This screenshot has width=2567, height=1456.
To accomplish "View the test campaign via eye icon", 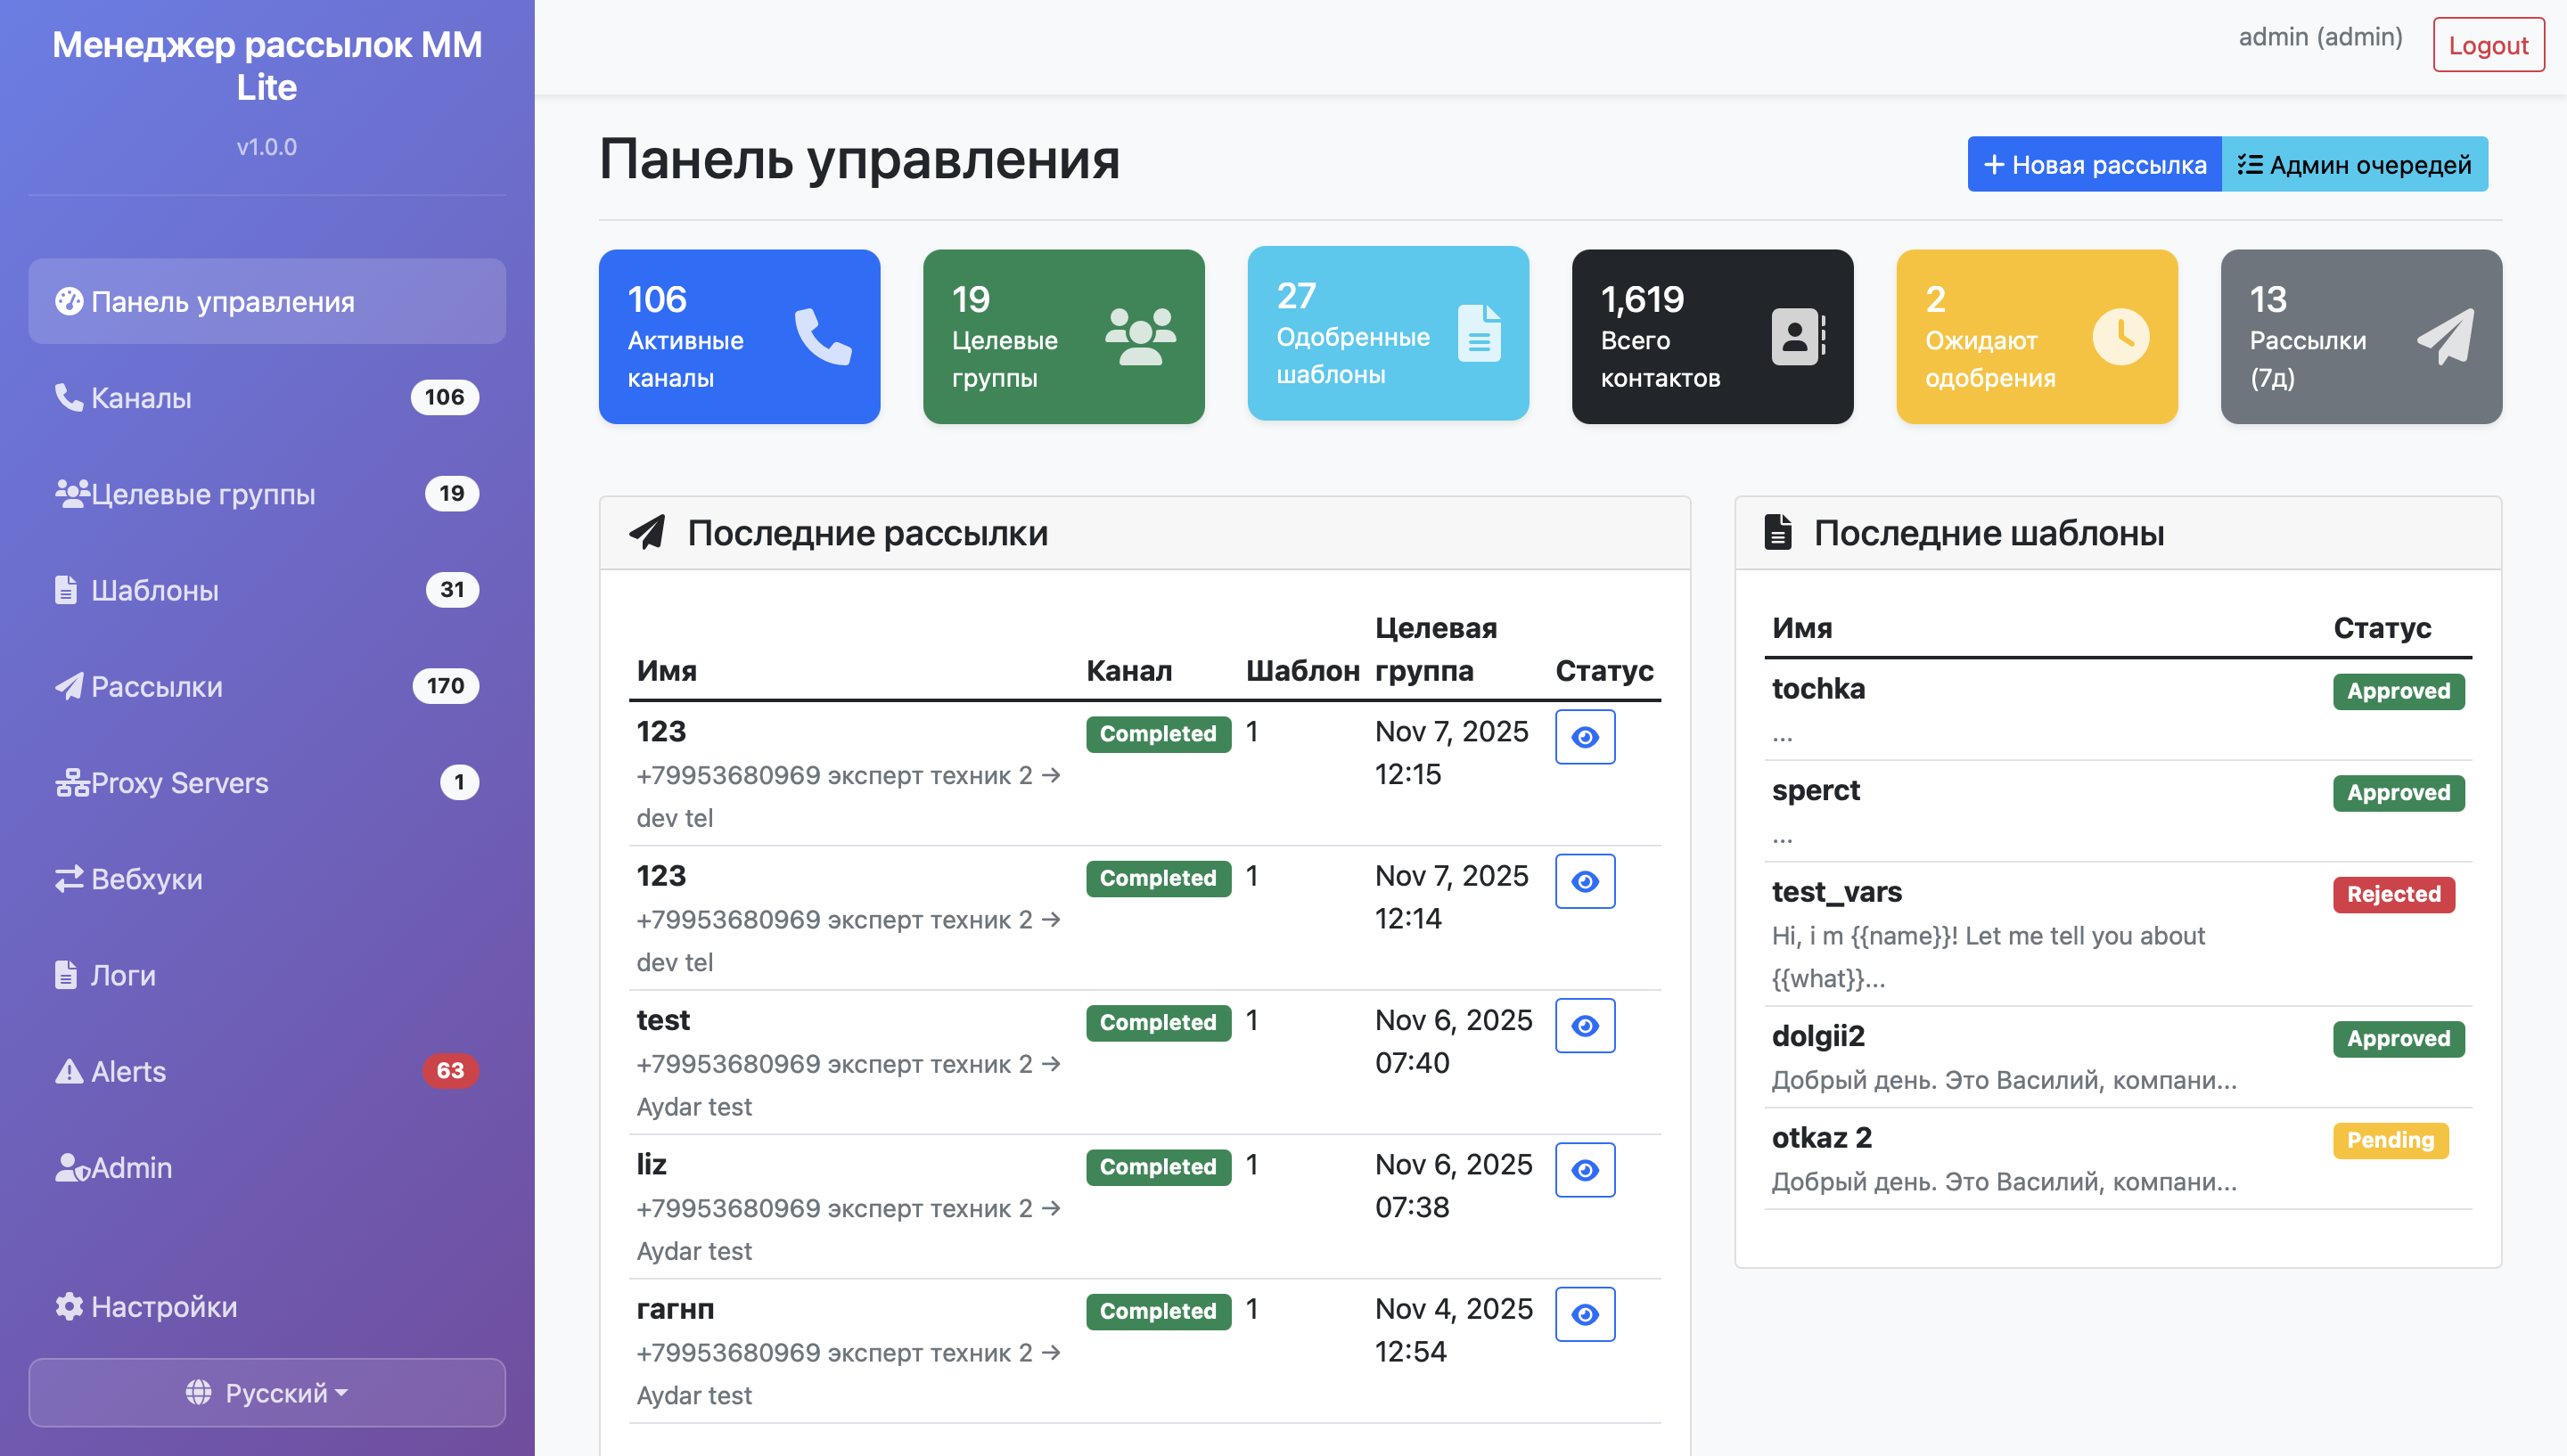I will 1584,1026.
